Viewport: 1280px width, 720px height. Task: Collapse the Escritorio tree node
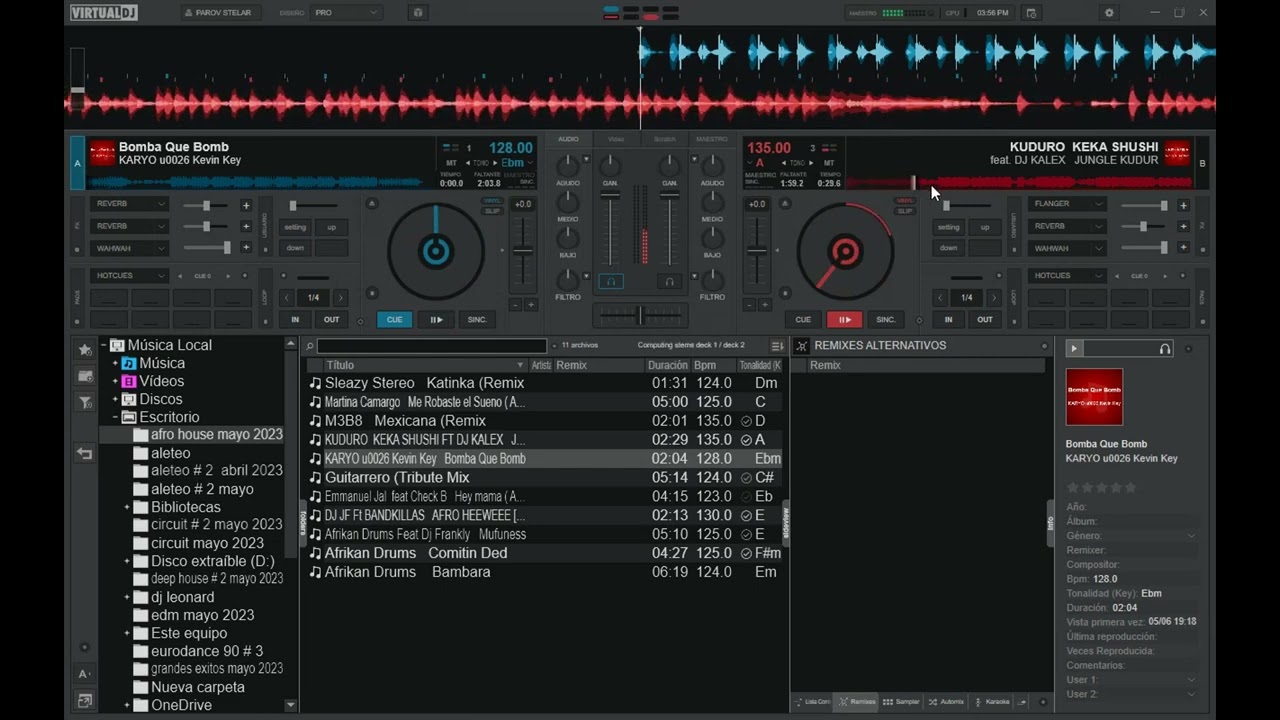click(116, 417)
